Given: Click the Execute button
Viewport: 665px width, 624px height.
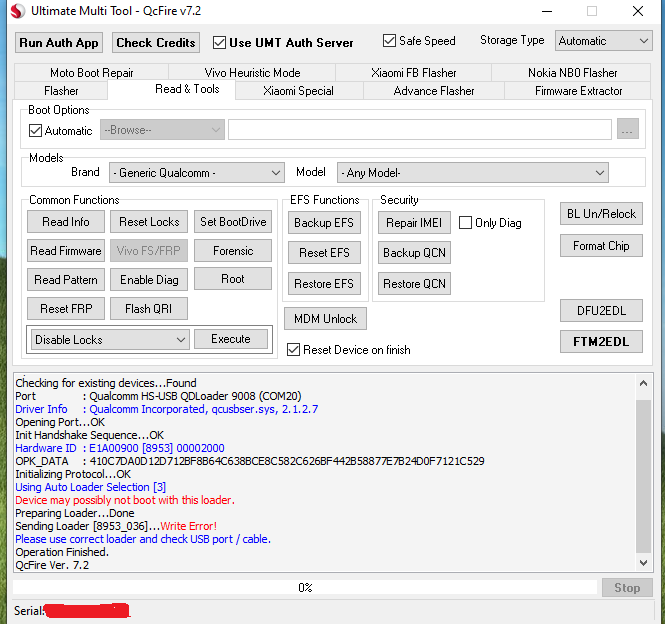Looking at the screenshot, I should point(231,339).
